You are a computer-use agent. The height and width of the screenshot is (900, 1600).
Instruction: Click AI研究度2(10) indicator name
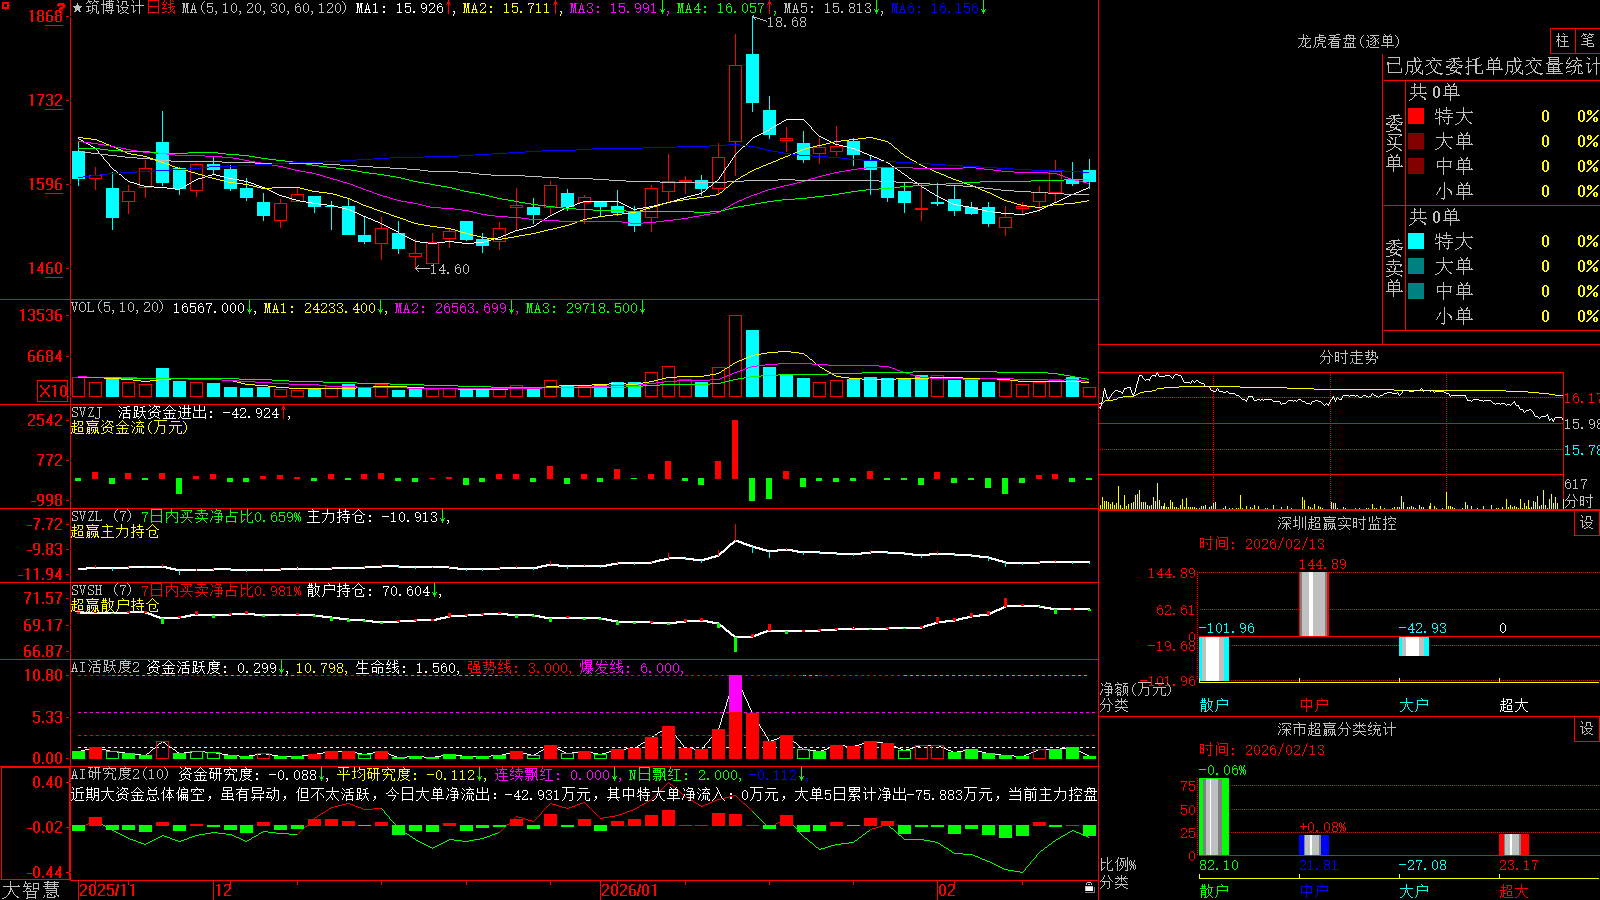pyautogui.click(x=120, y=774)
